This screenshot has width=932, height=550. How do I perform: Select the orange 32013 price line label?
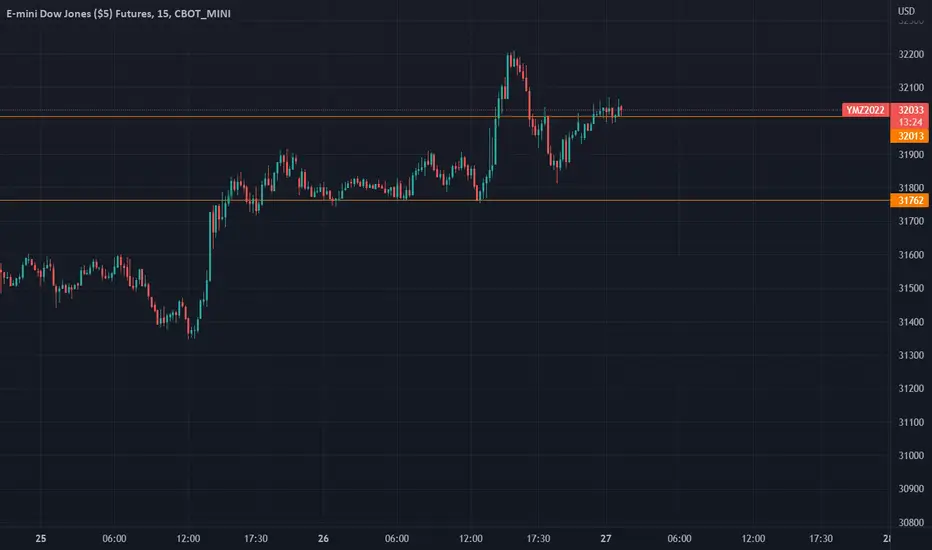(x=910, y=136)
